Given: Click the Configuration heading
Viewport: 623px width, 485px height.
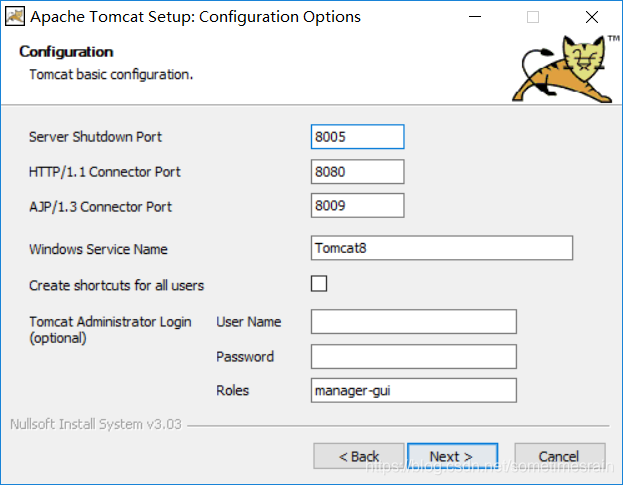Looking at the screenshot, I should tap(66, 52).
